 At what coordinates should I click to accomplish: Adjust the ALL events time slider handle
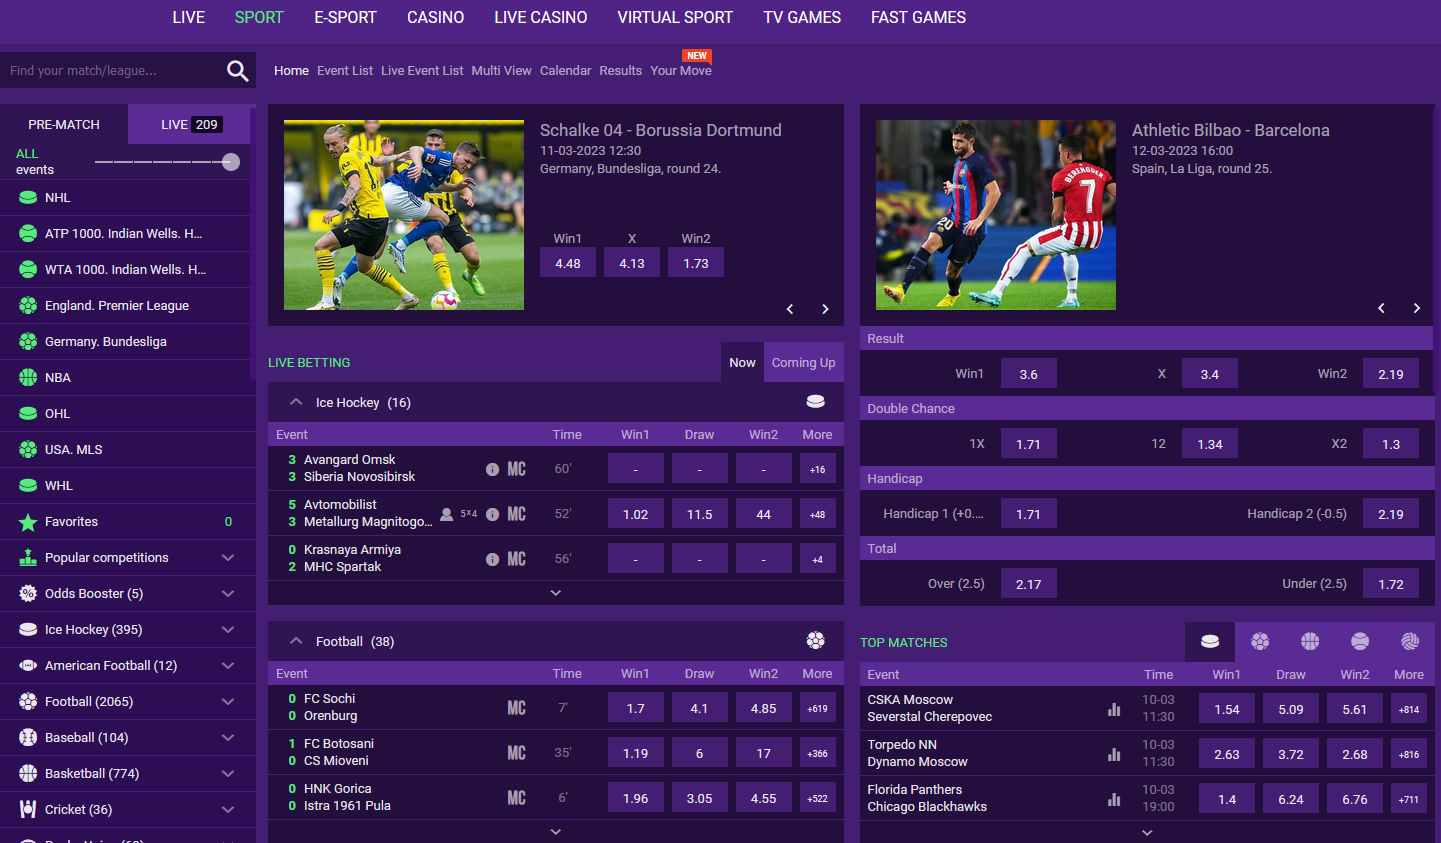231,162
